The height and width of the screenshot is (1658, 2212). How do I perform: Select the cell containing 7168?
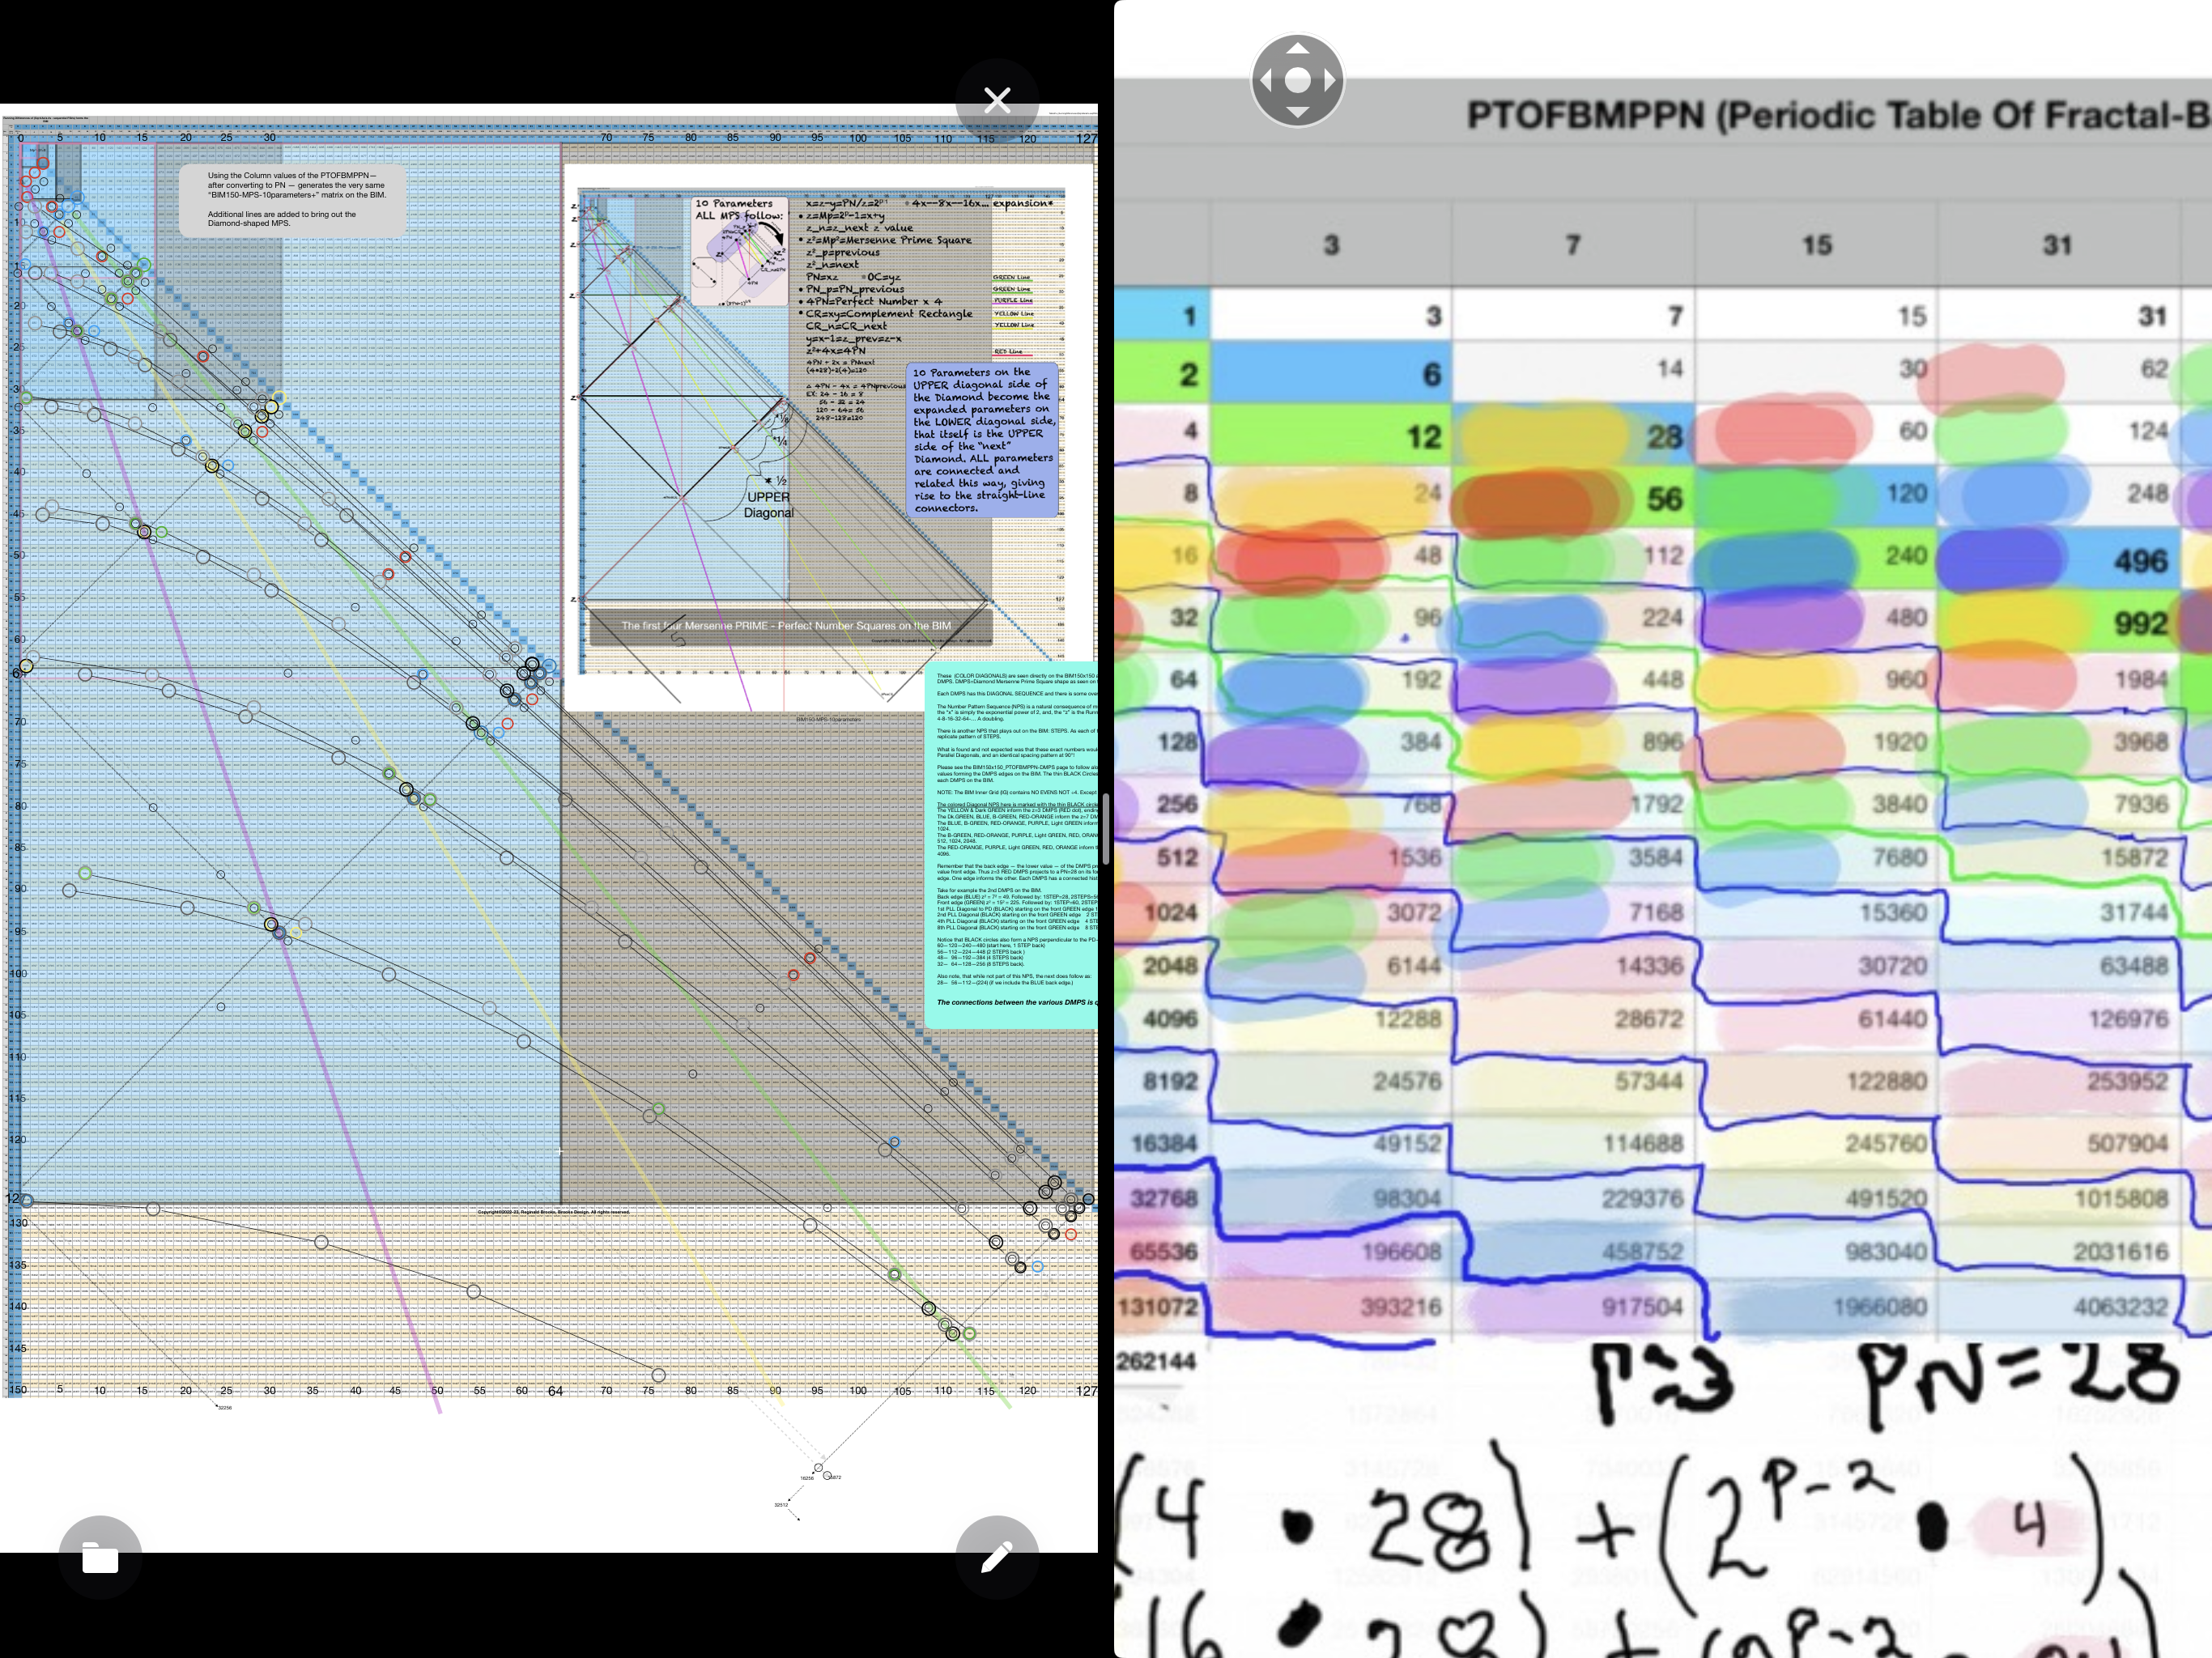pos(1573,913)
